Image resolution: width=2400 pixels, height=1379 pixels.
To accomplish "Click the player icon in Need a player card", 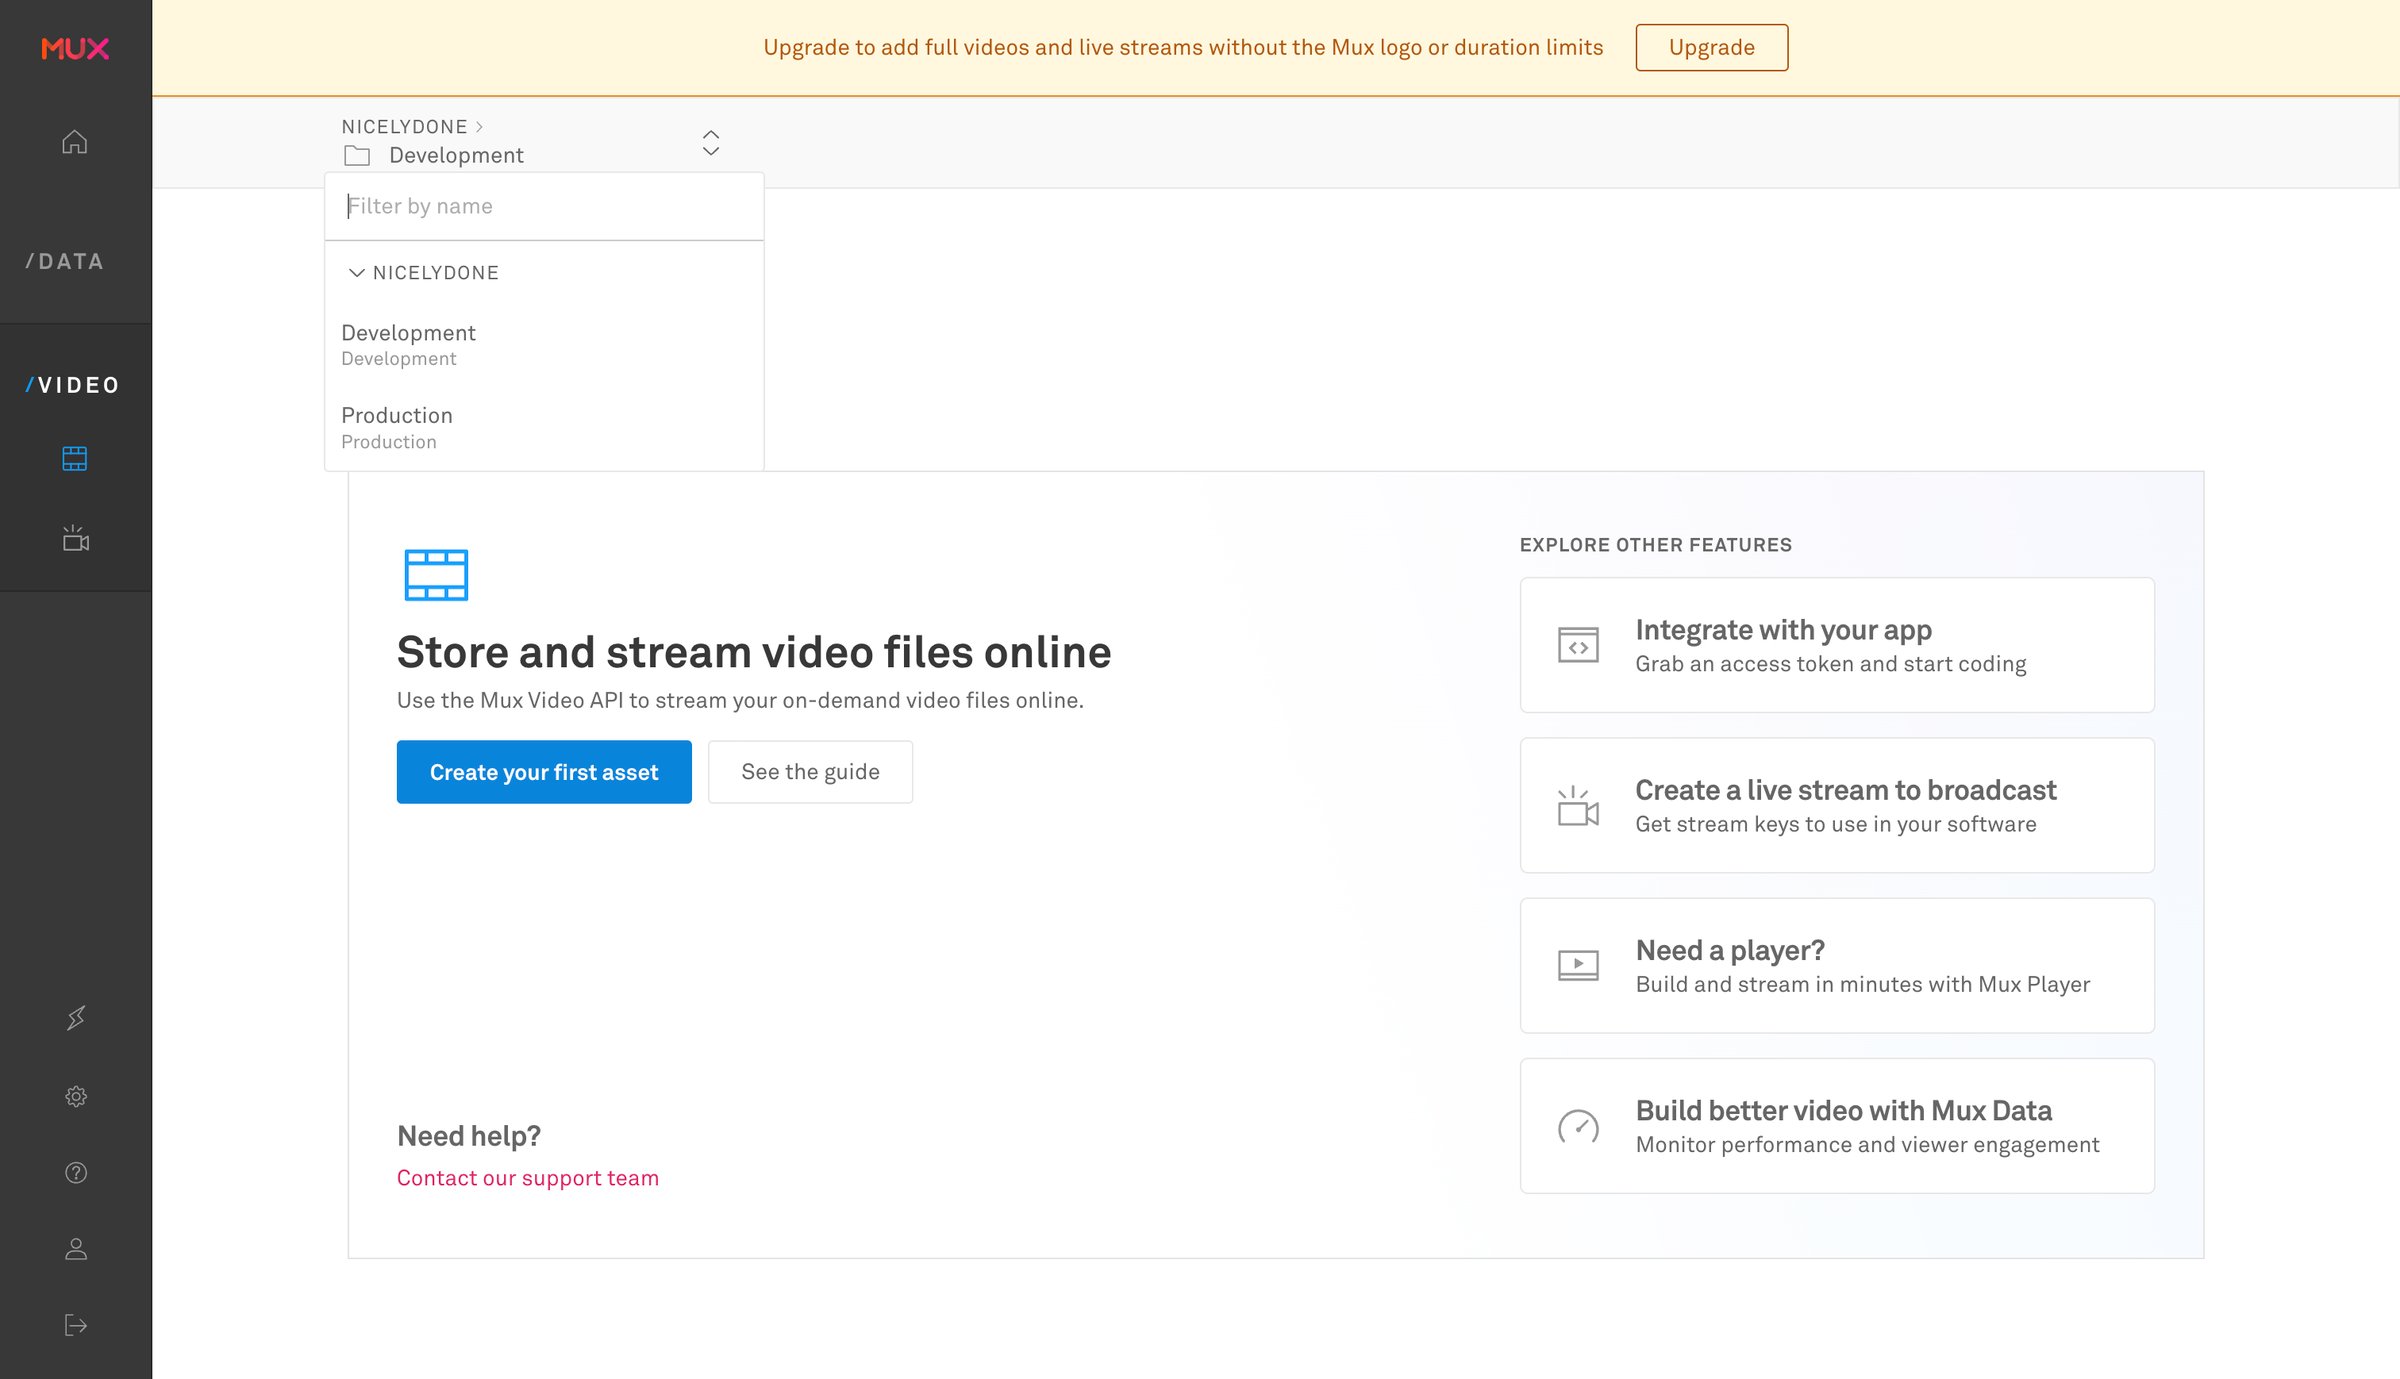I will pos(1578,965).
